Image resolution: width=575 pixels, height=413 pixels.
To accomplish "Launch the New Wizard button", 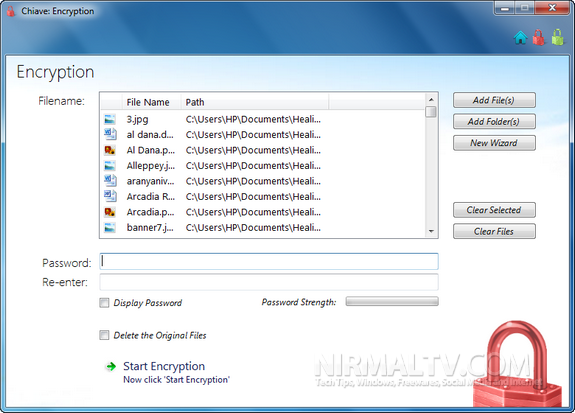I will pyautogui.click(x=494, y=143).
